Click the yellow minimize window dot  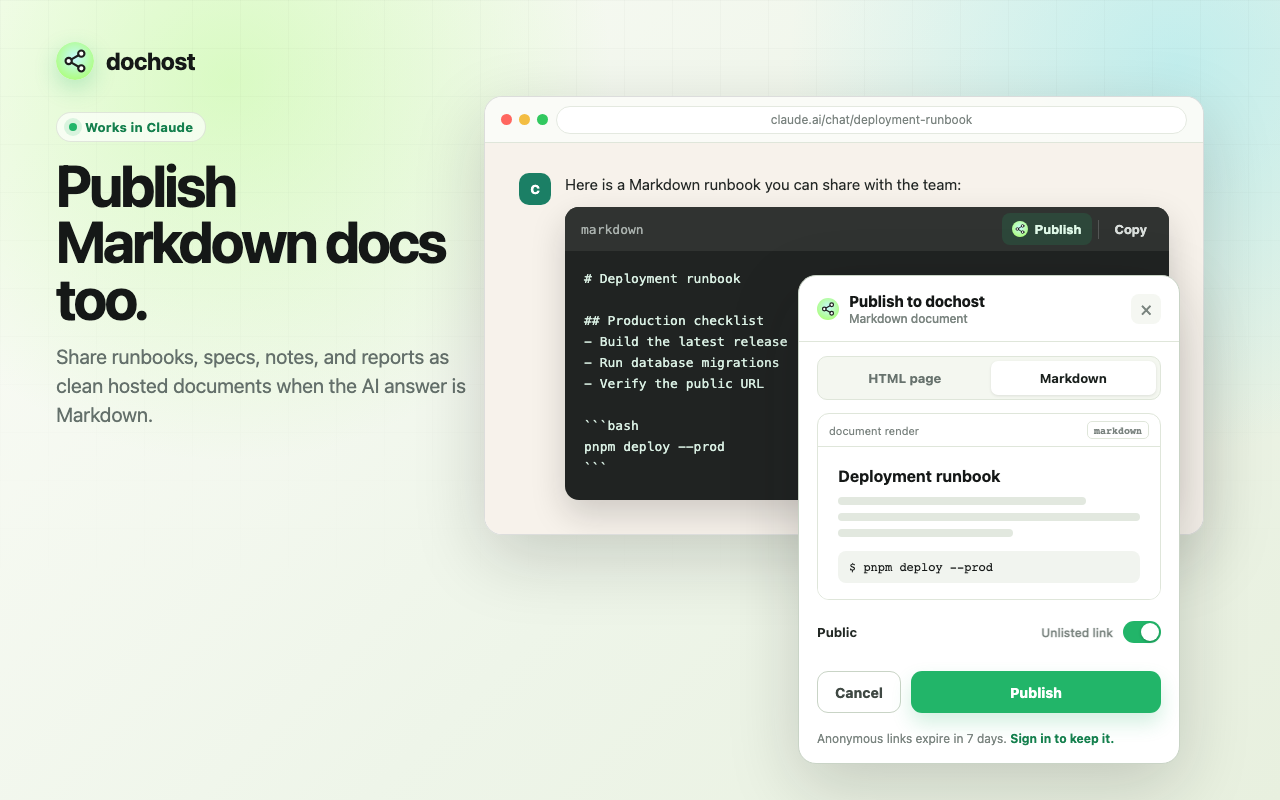coord(524,120)
